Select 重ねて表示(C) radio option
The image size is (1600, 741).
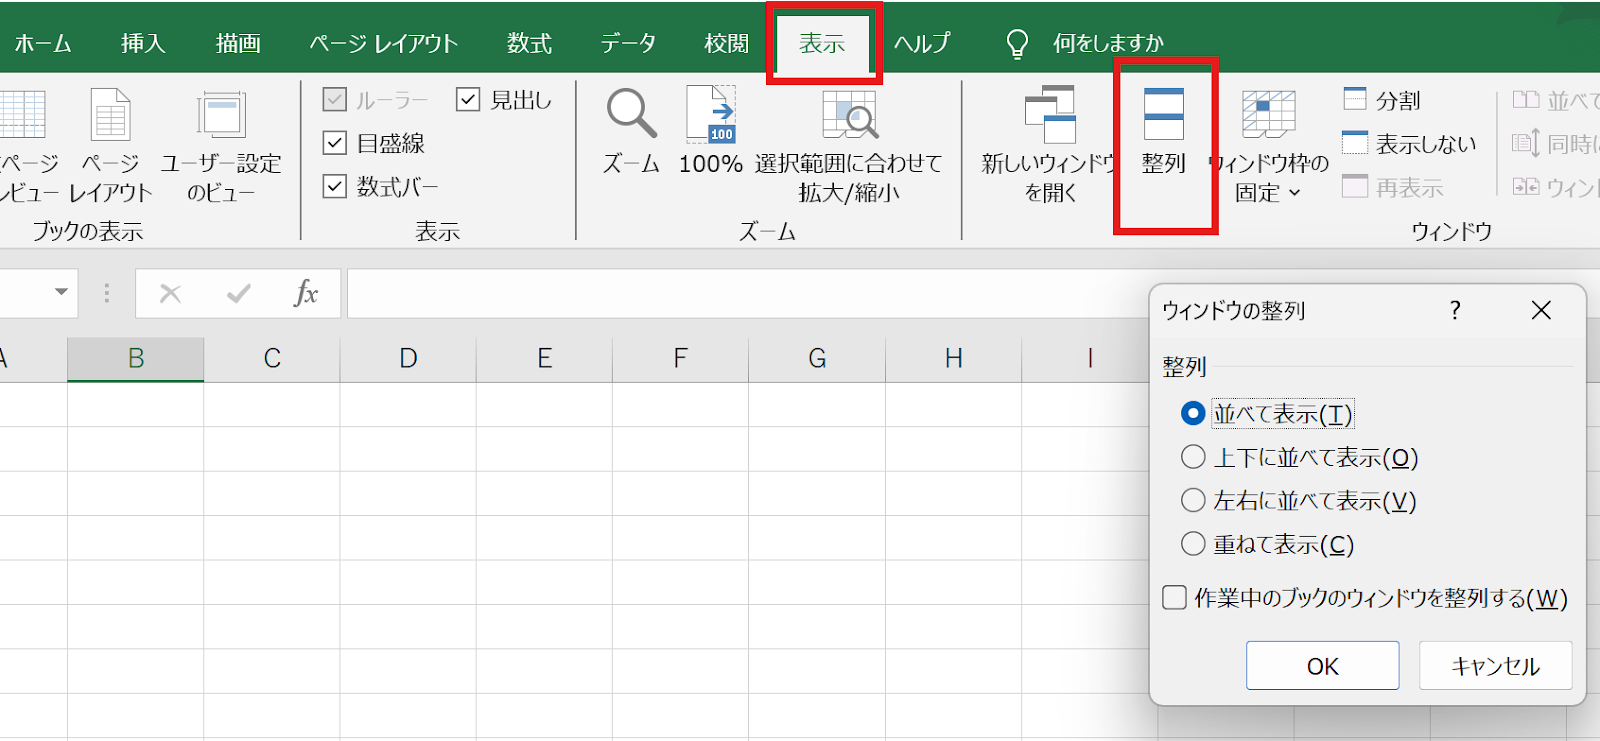[x=1192, y=544]
